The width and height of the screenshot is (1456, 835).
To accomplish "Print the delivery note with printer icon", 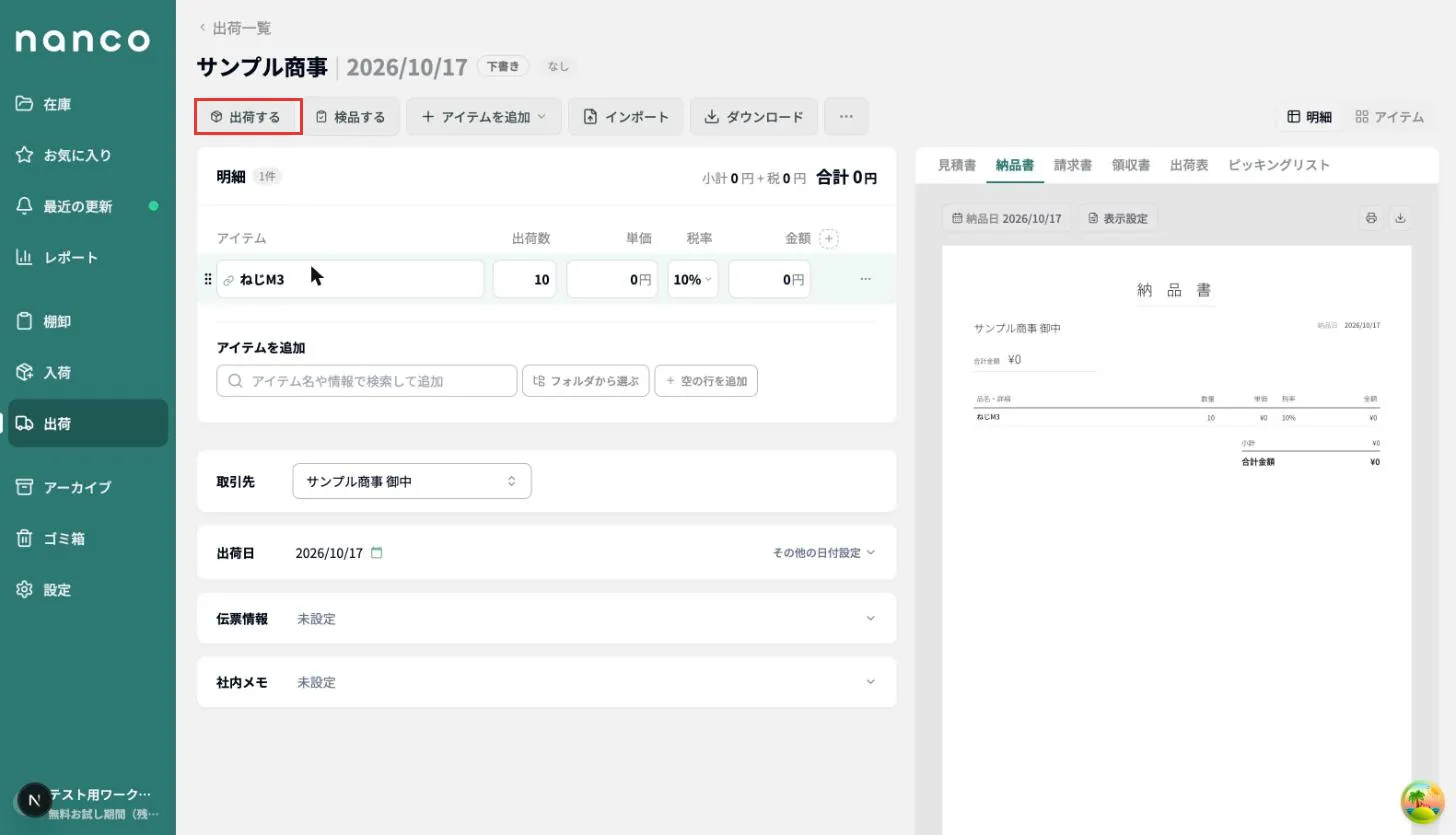I will click(x=1371, y=218).
